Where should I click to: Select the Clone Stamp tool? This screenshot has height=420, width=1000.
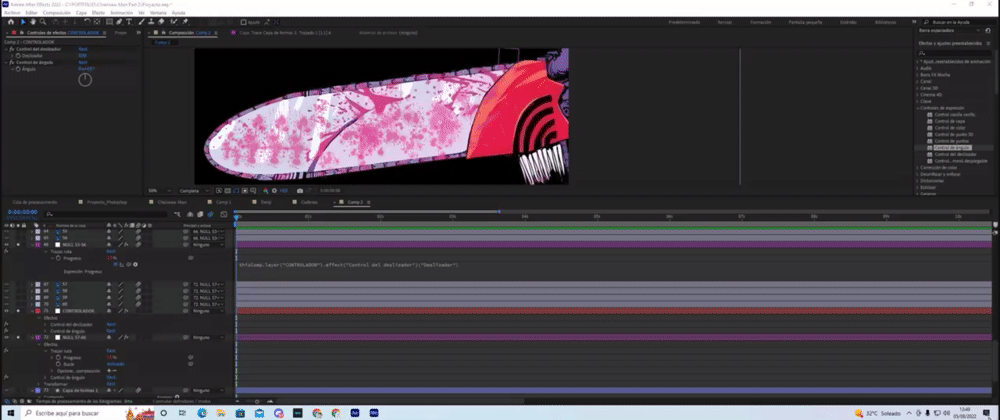pos(152,22)
